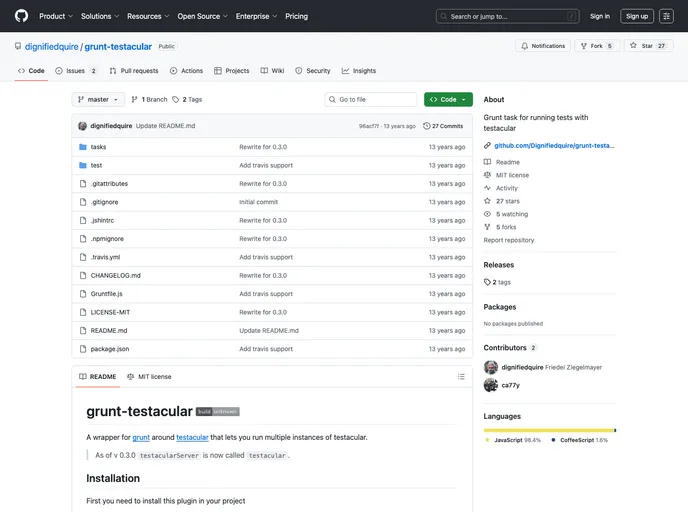The width and height of the screenshot is (688, 512).
Task: Click the star icon beside 27 stars
Action: tap(487, 201)
